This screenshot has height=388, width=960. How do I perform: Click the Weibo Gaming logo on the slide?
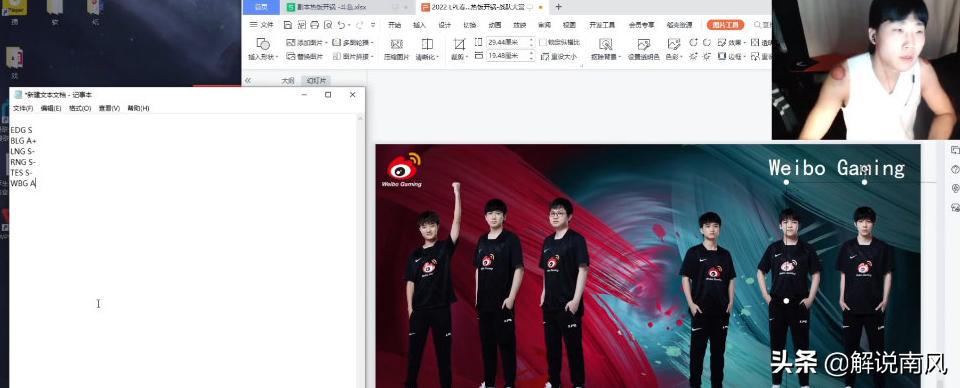403,169
